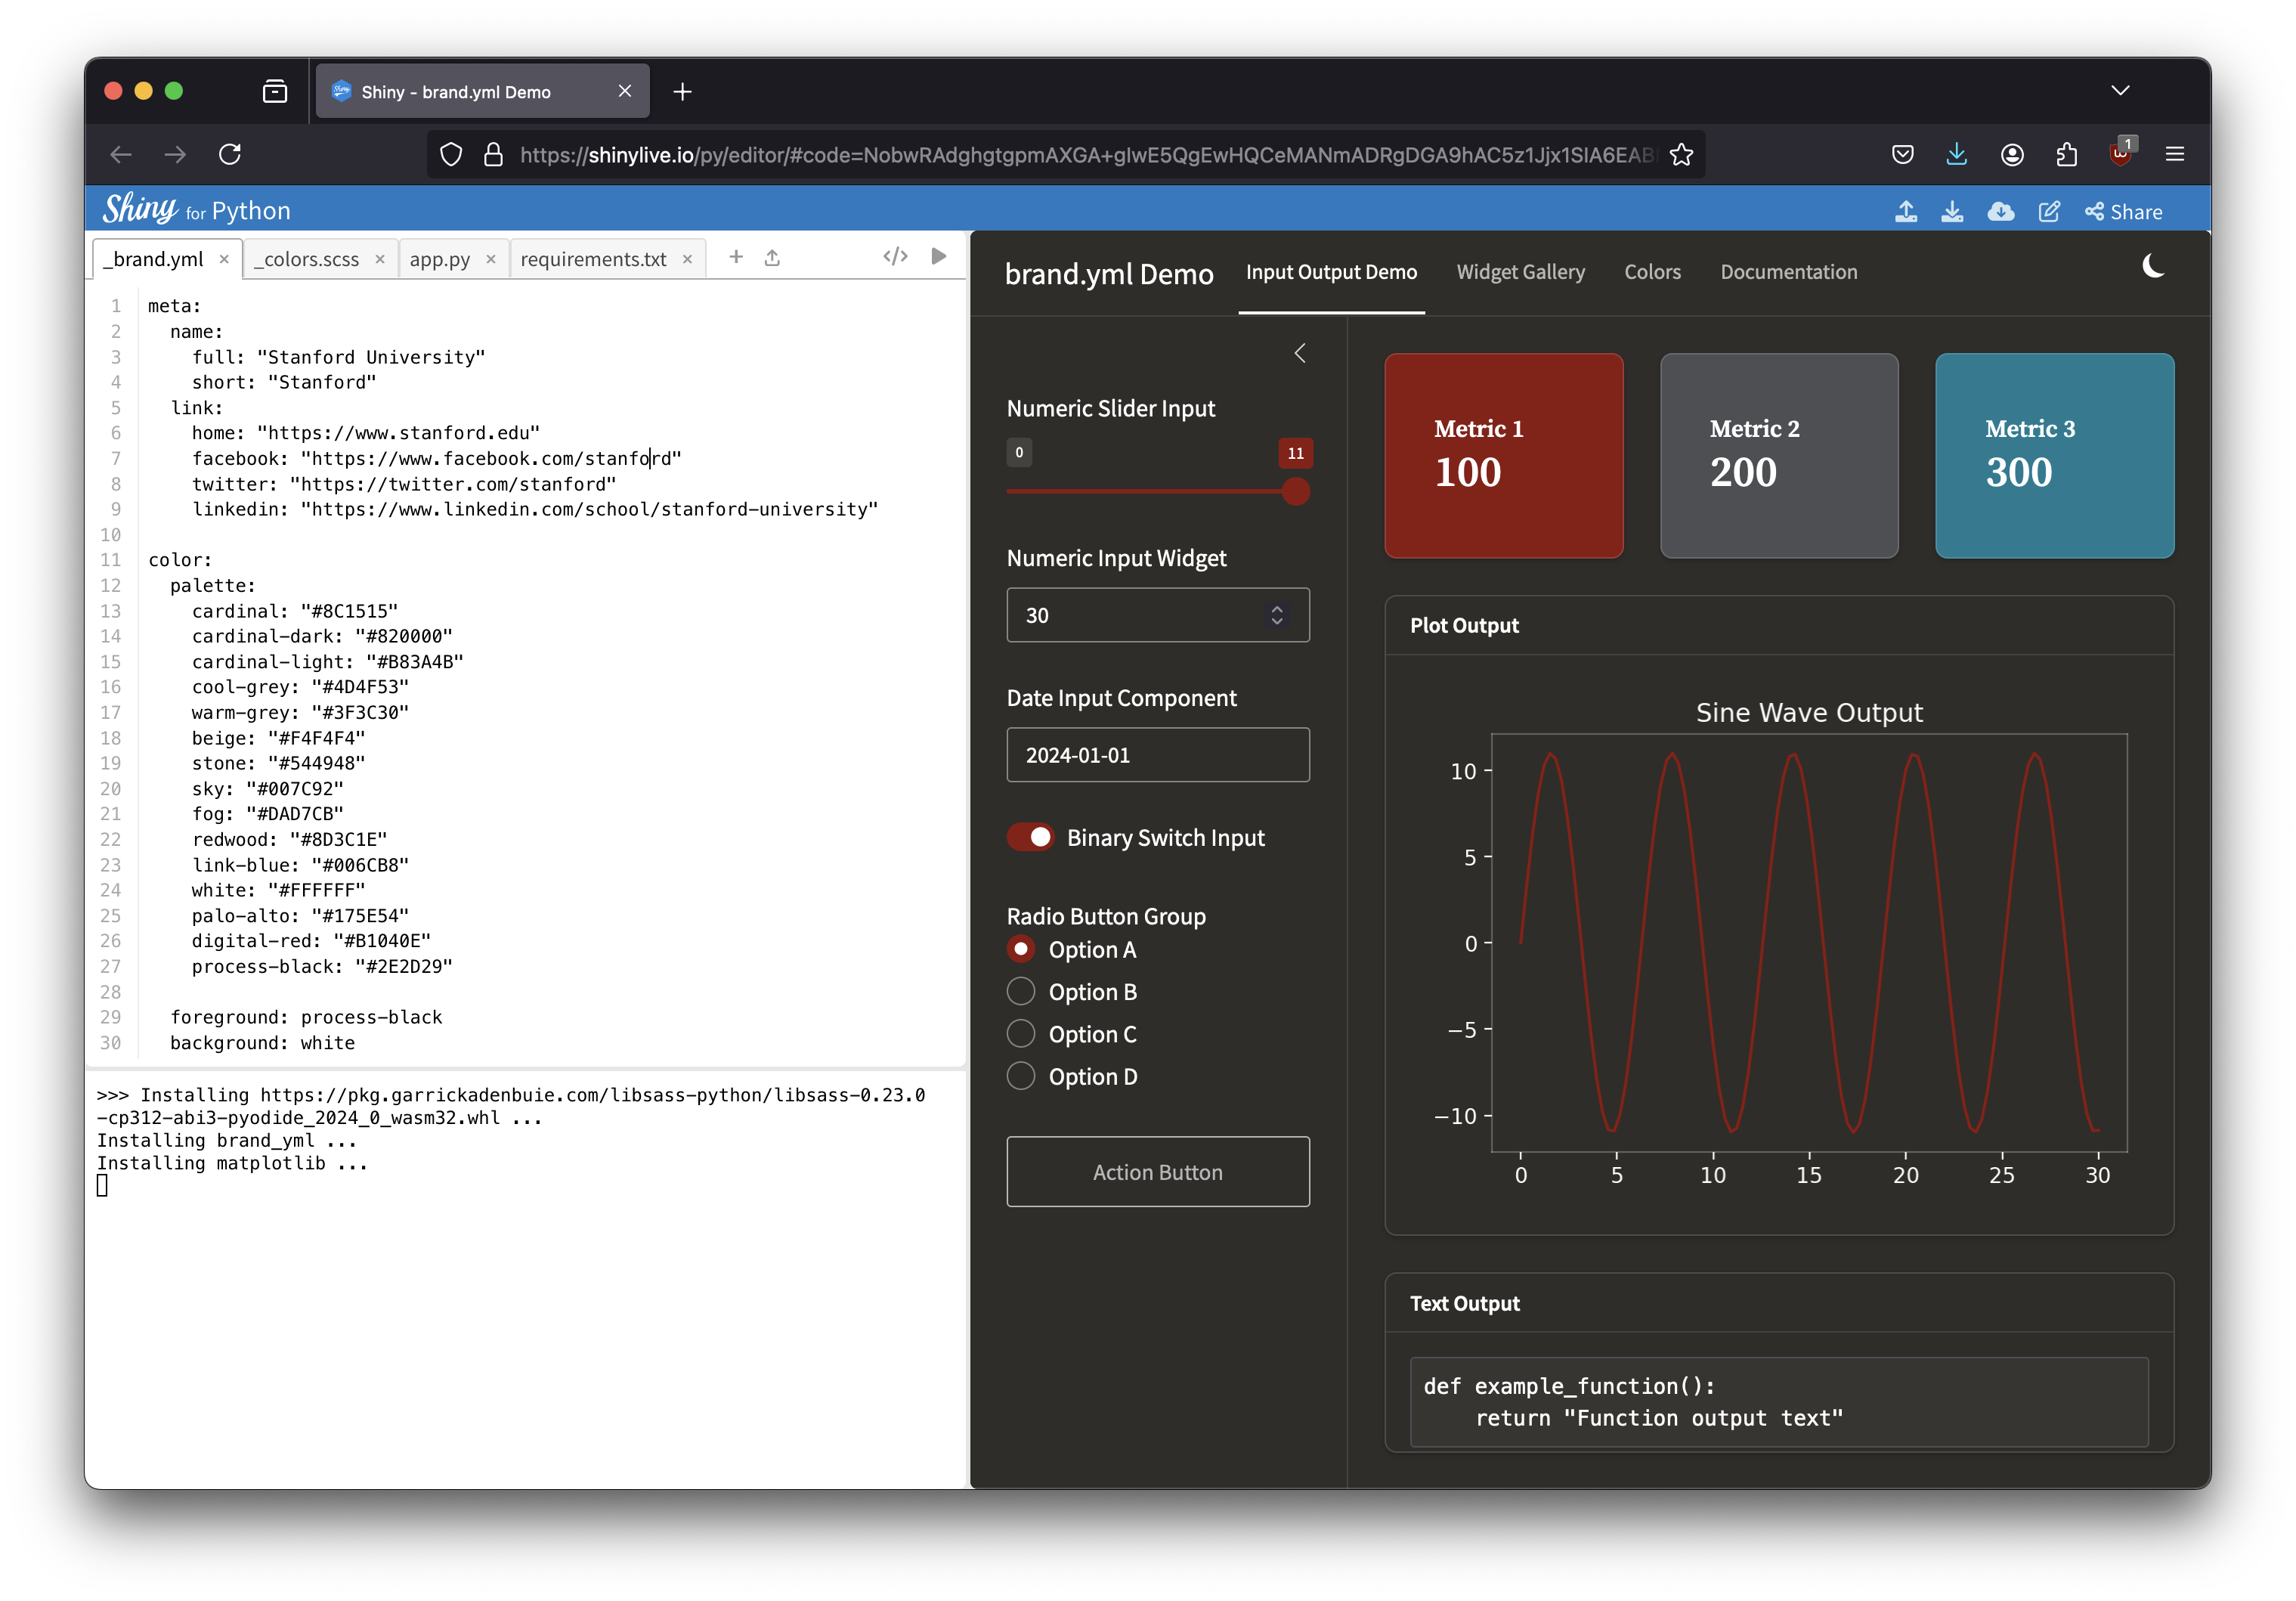
Task: Click the Metric 1 value box
Action: (1504, 456)
